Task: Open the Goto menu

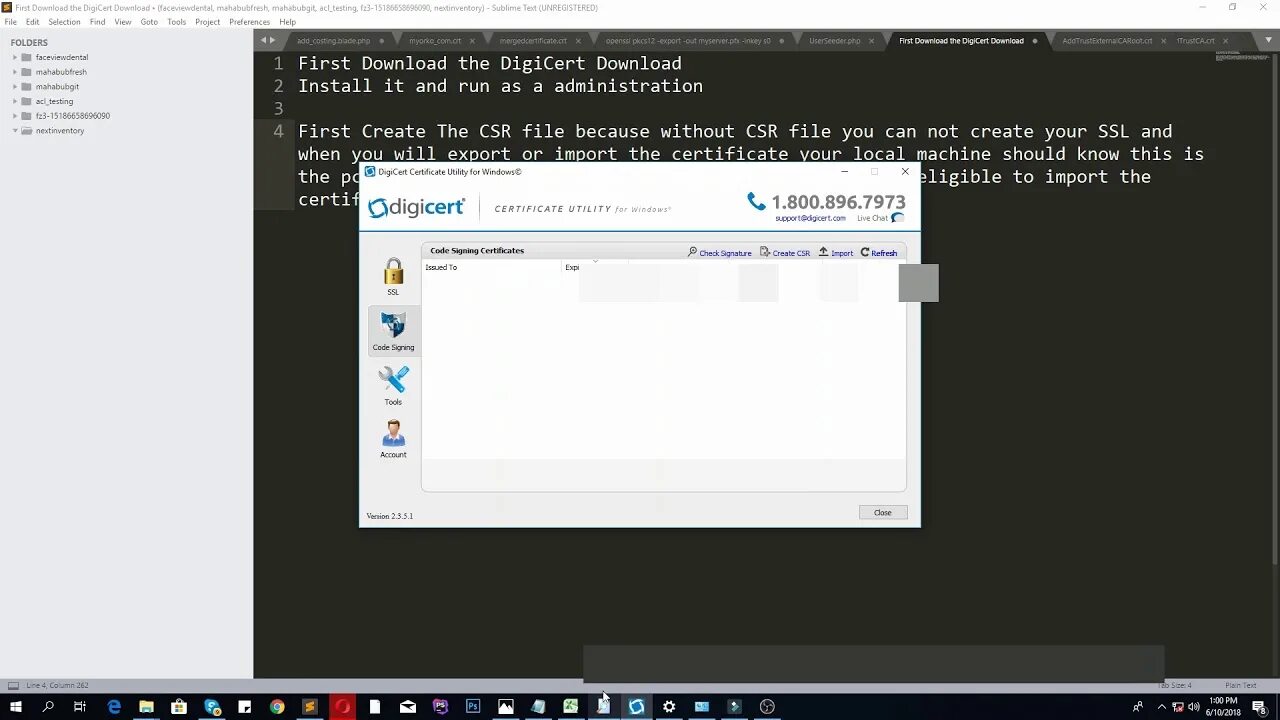Action: (149, 22)
